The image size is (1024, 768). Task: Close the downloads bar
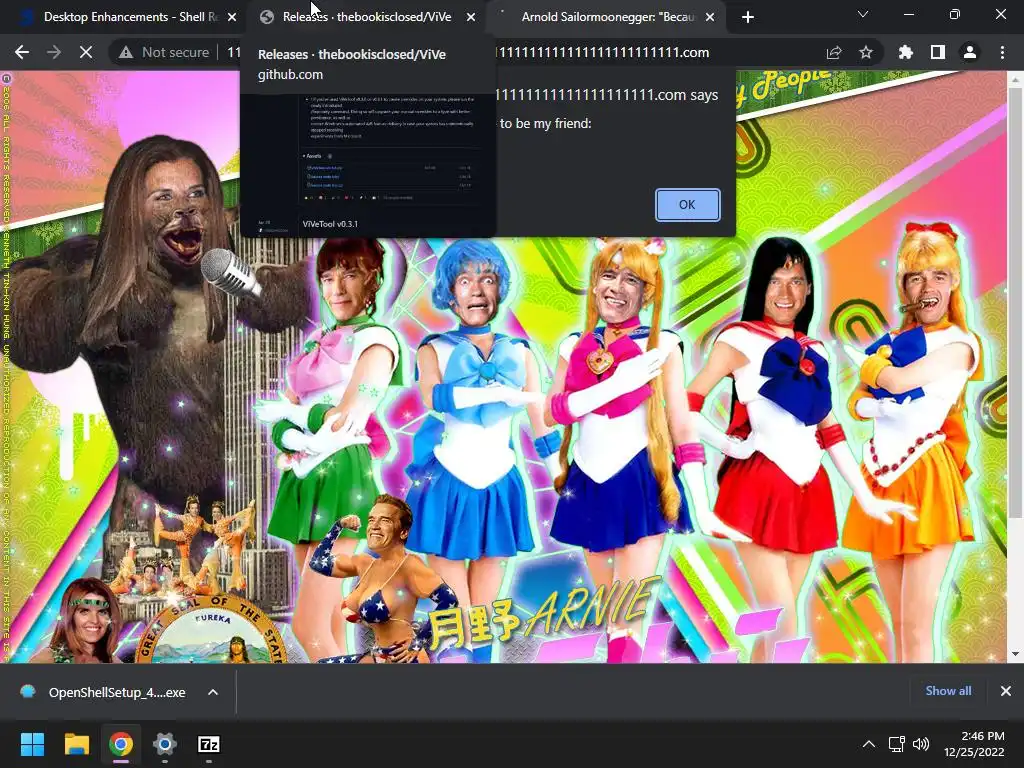pyautogui.click(x=1006, y=691)
